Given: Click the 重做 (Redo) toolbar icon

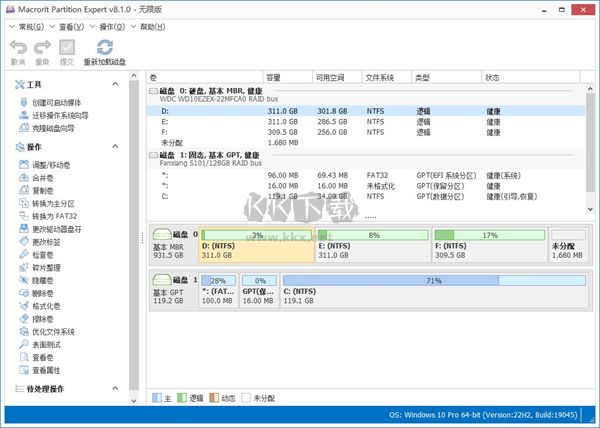Looking at the screenshot, I should click(x=42, y=47).
